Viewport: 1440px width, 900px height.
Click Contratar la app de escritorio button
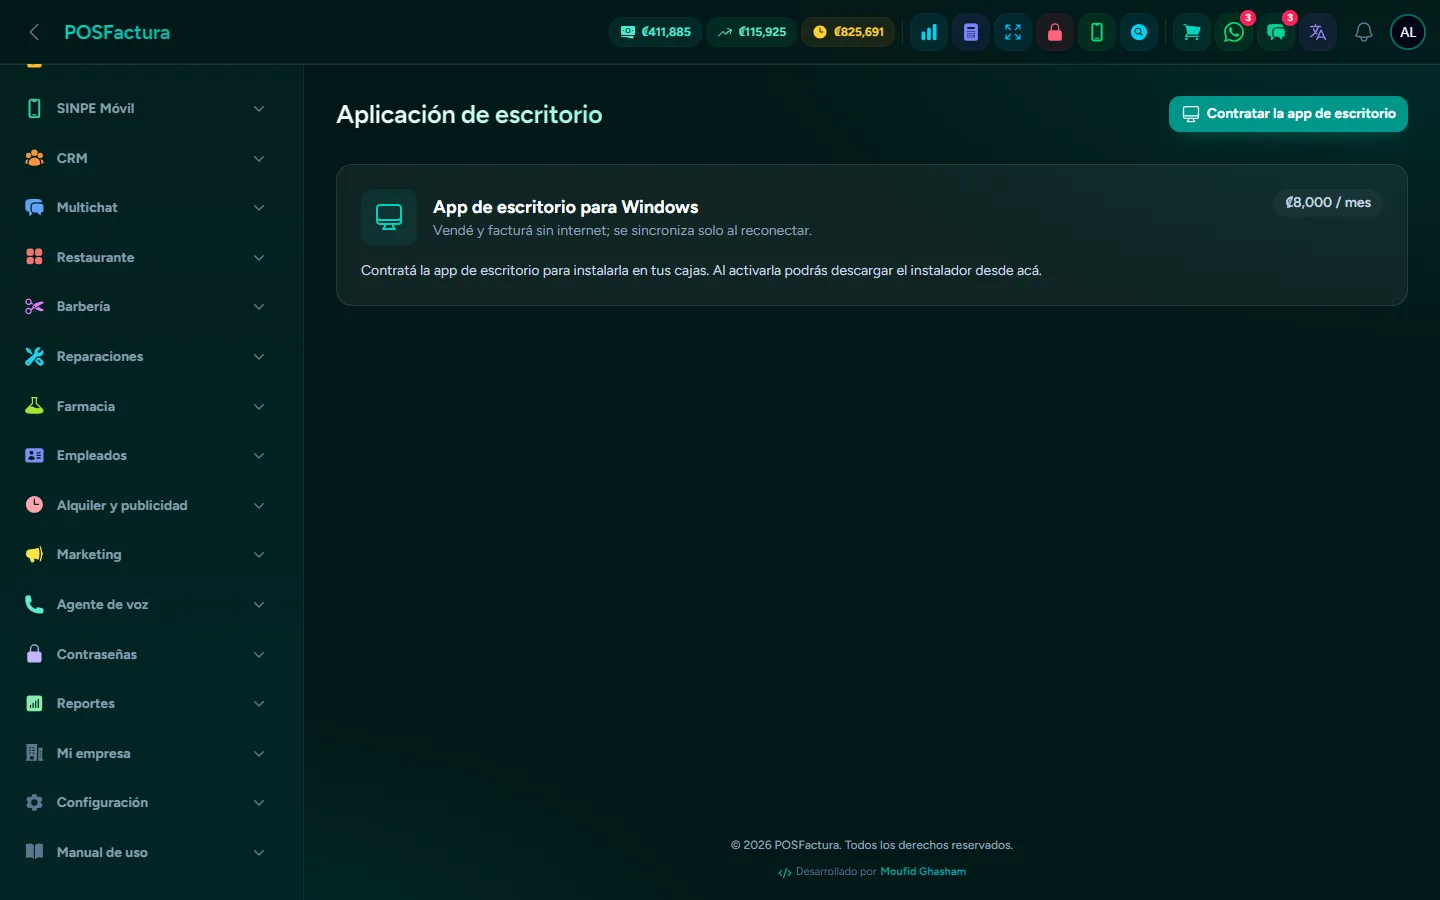click(1288, 114)
